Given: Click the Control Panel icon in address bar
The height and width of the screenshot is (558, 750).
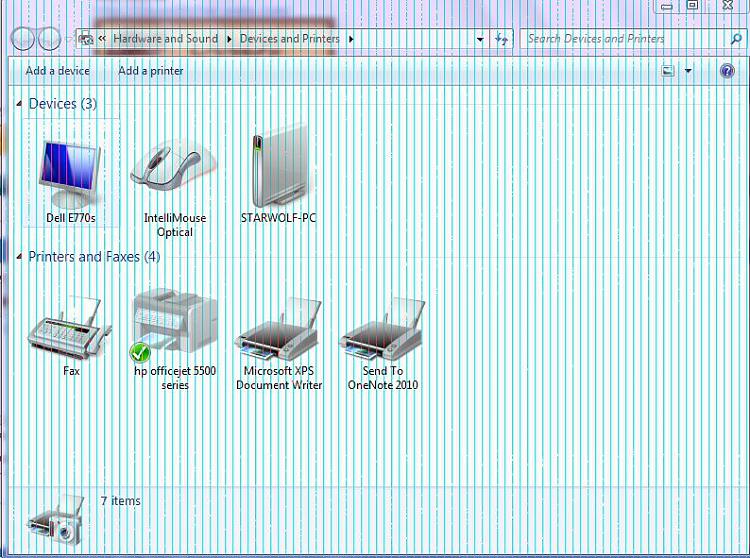Looking at the screenshot, I should [86, 39].
